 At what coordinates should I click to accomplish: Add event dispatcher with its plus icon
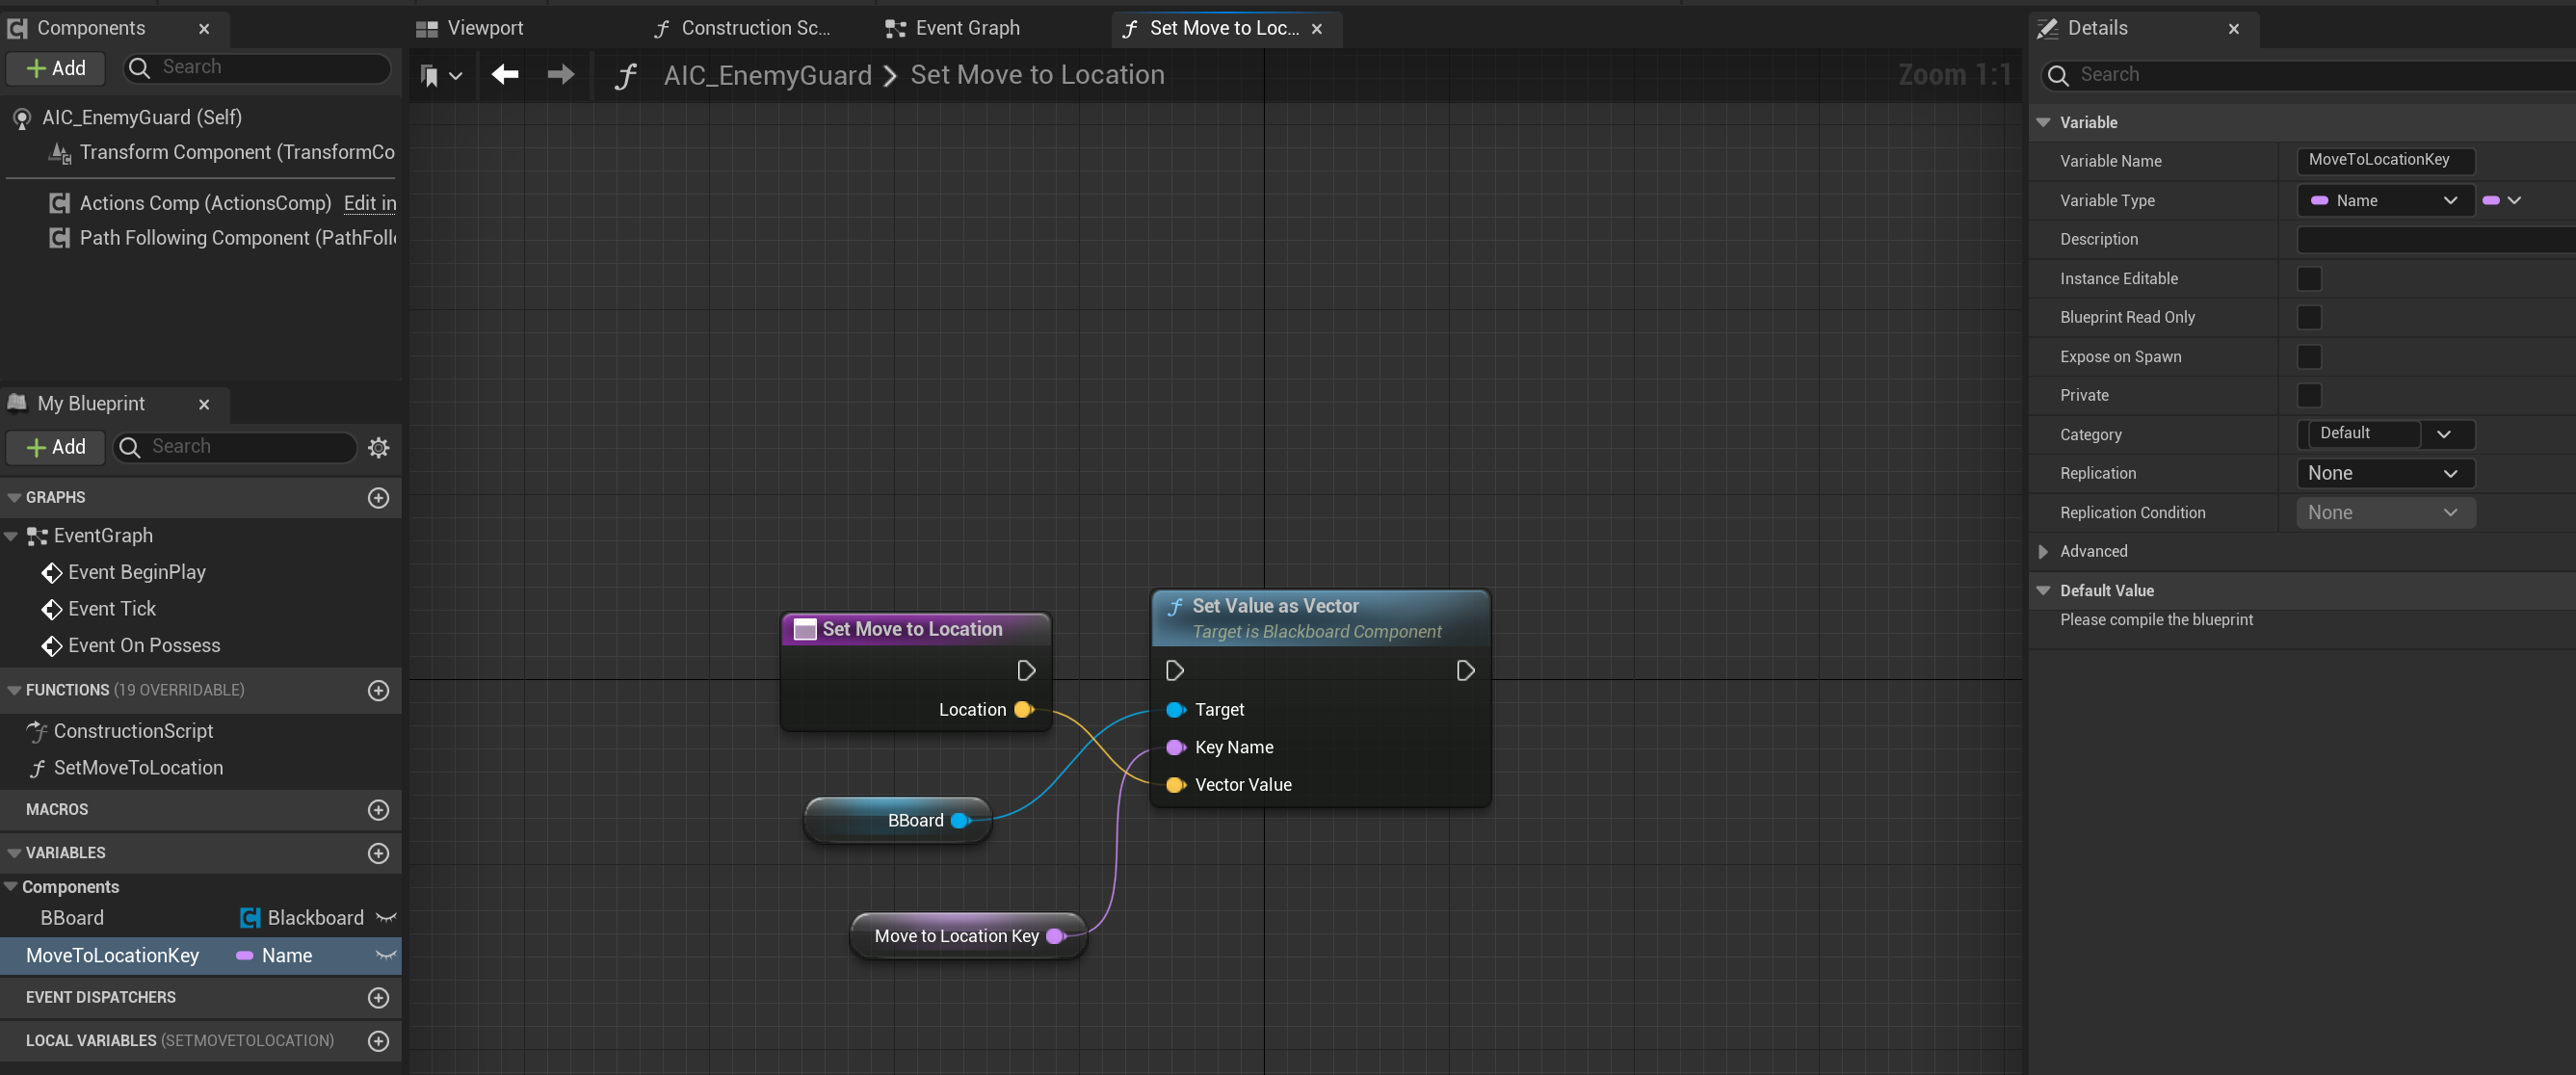tap(378, 997)
